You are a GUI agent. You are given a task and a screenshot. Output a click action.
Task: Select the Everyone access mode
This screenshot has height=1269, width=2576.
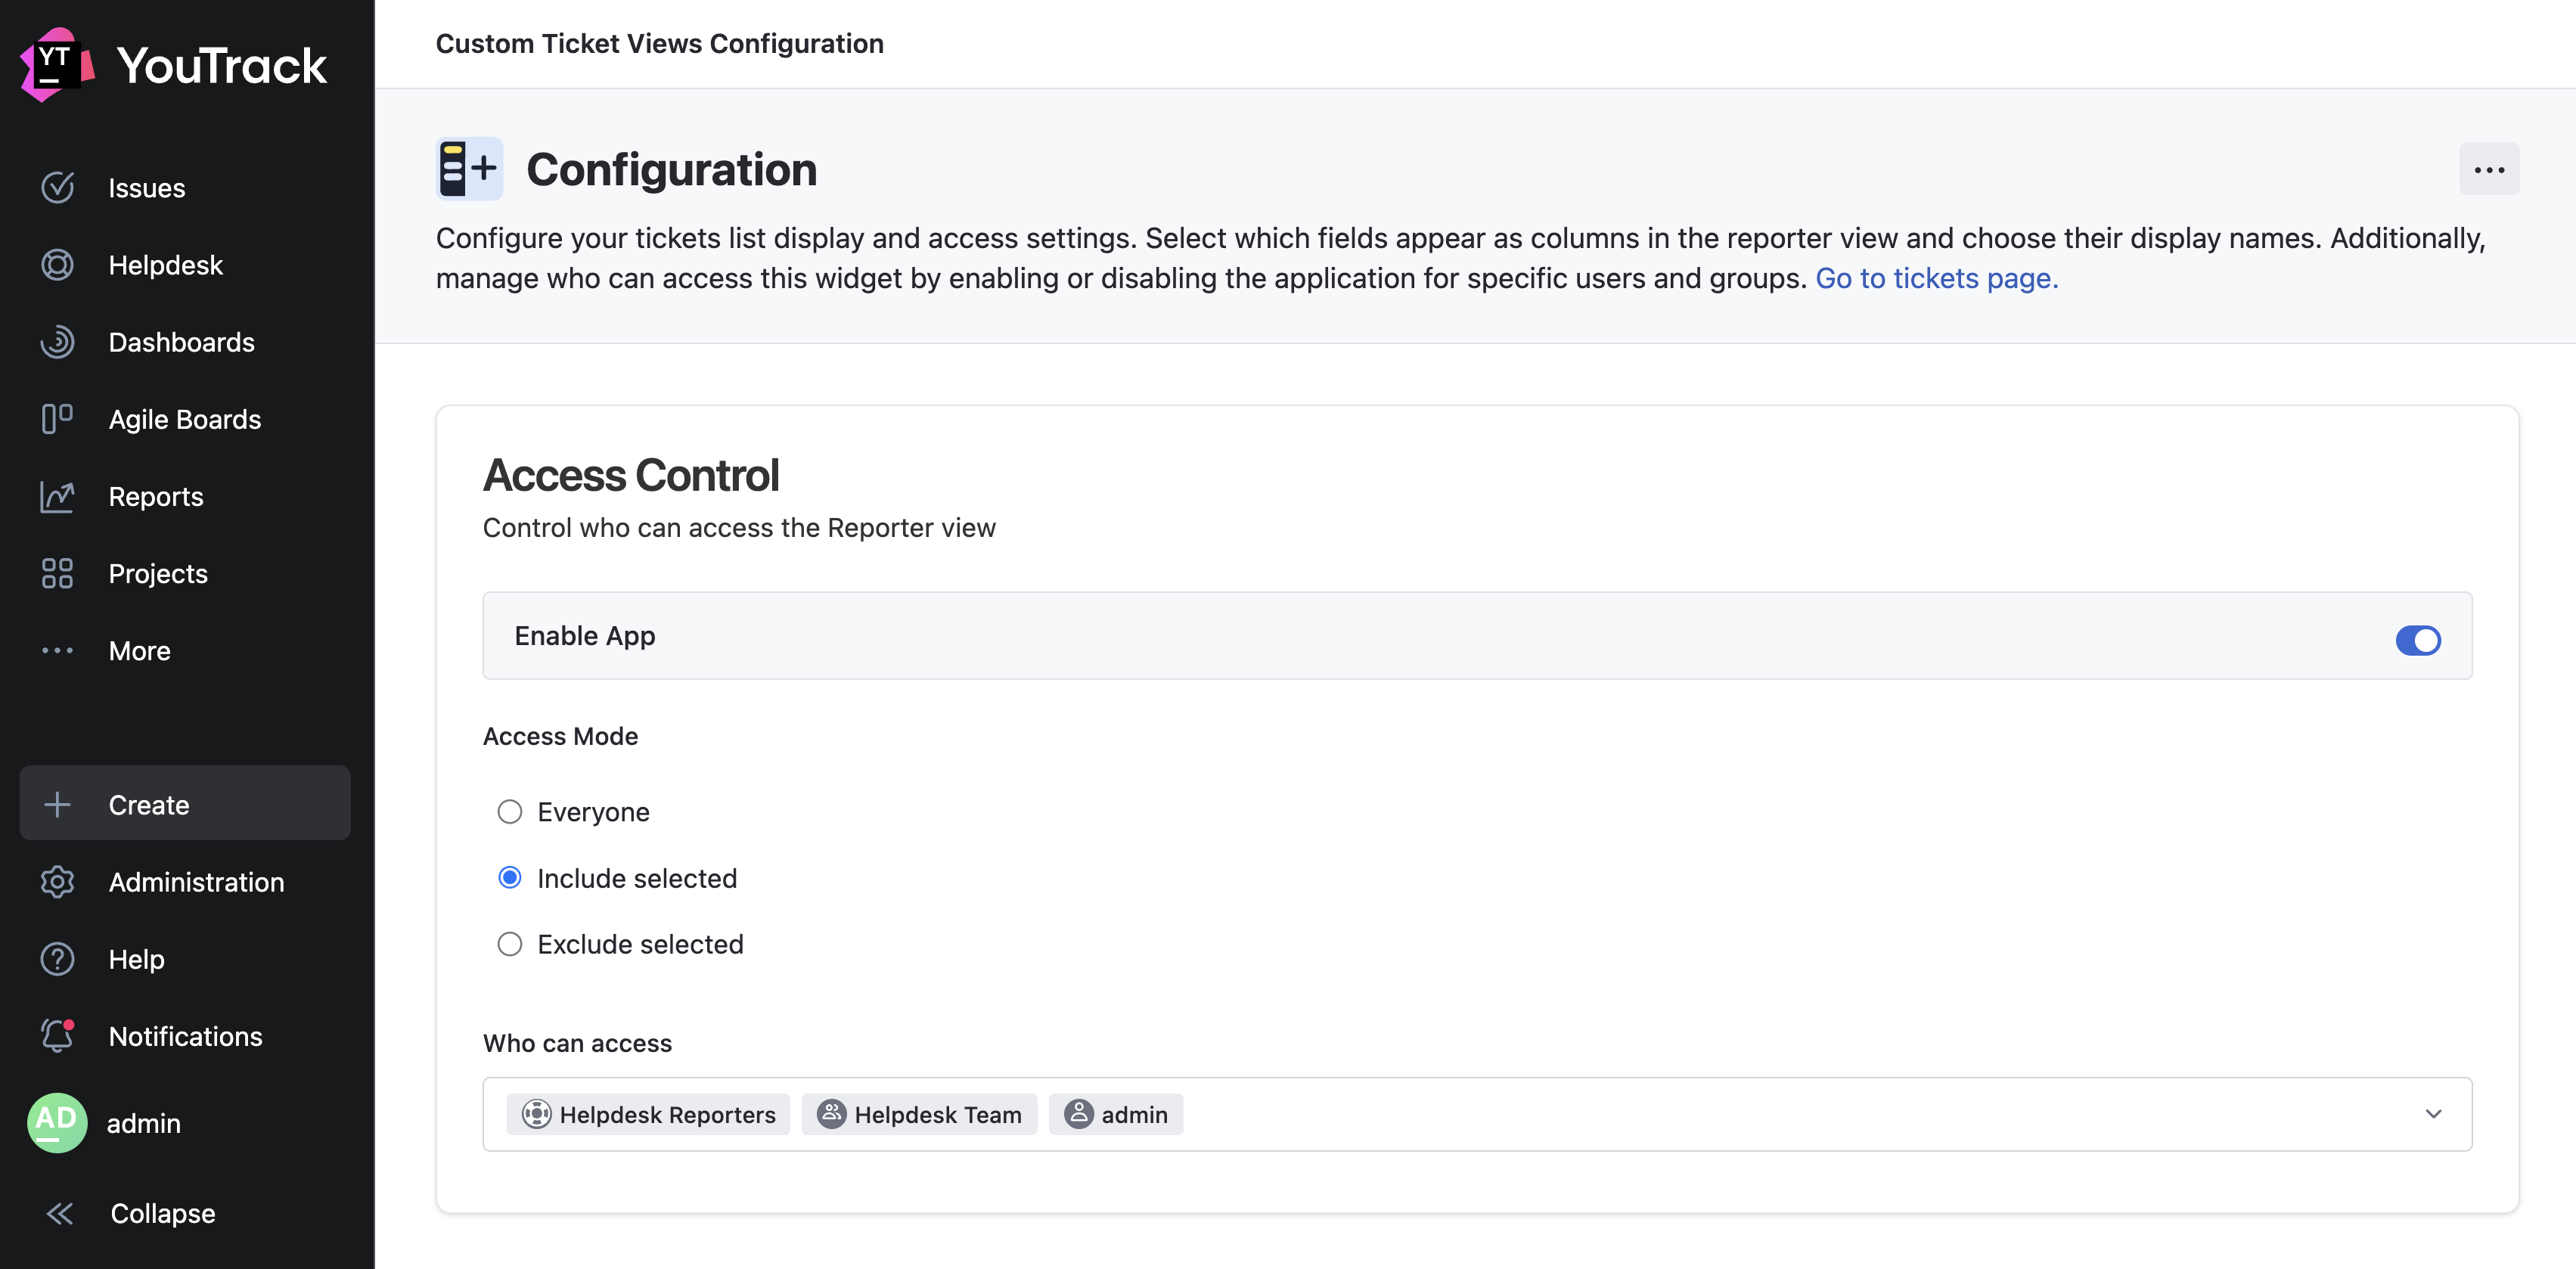click(x=510, y=812)
